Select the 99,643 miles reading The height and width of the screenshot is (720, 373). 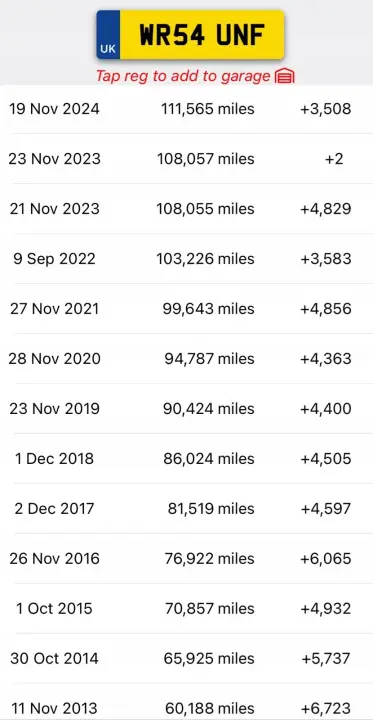[x=209, y=309]
